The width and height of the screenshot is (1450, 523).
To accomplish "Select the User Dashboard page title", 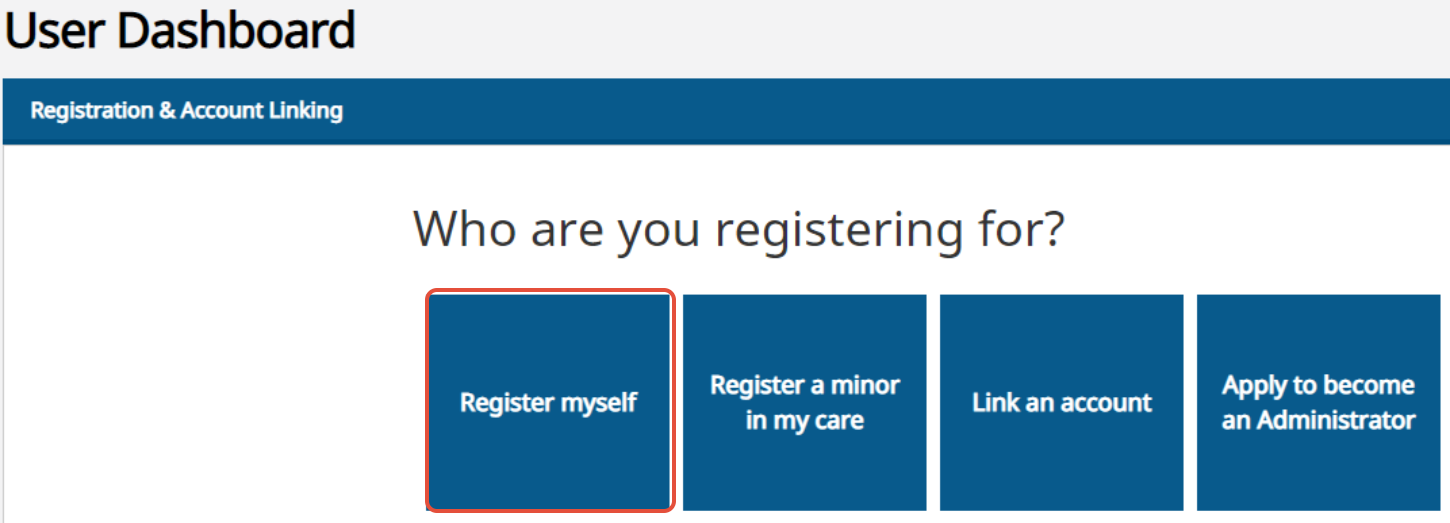I will point(180,30).
